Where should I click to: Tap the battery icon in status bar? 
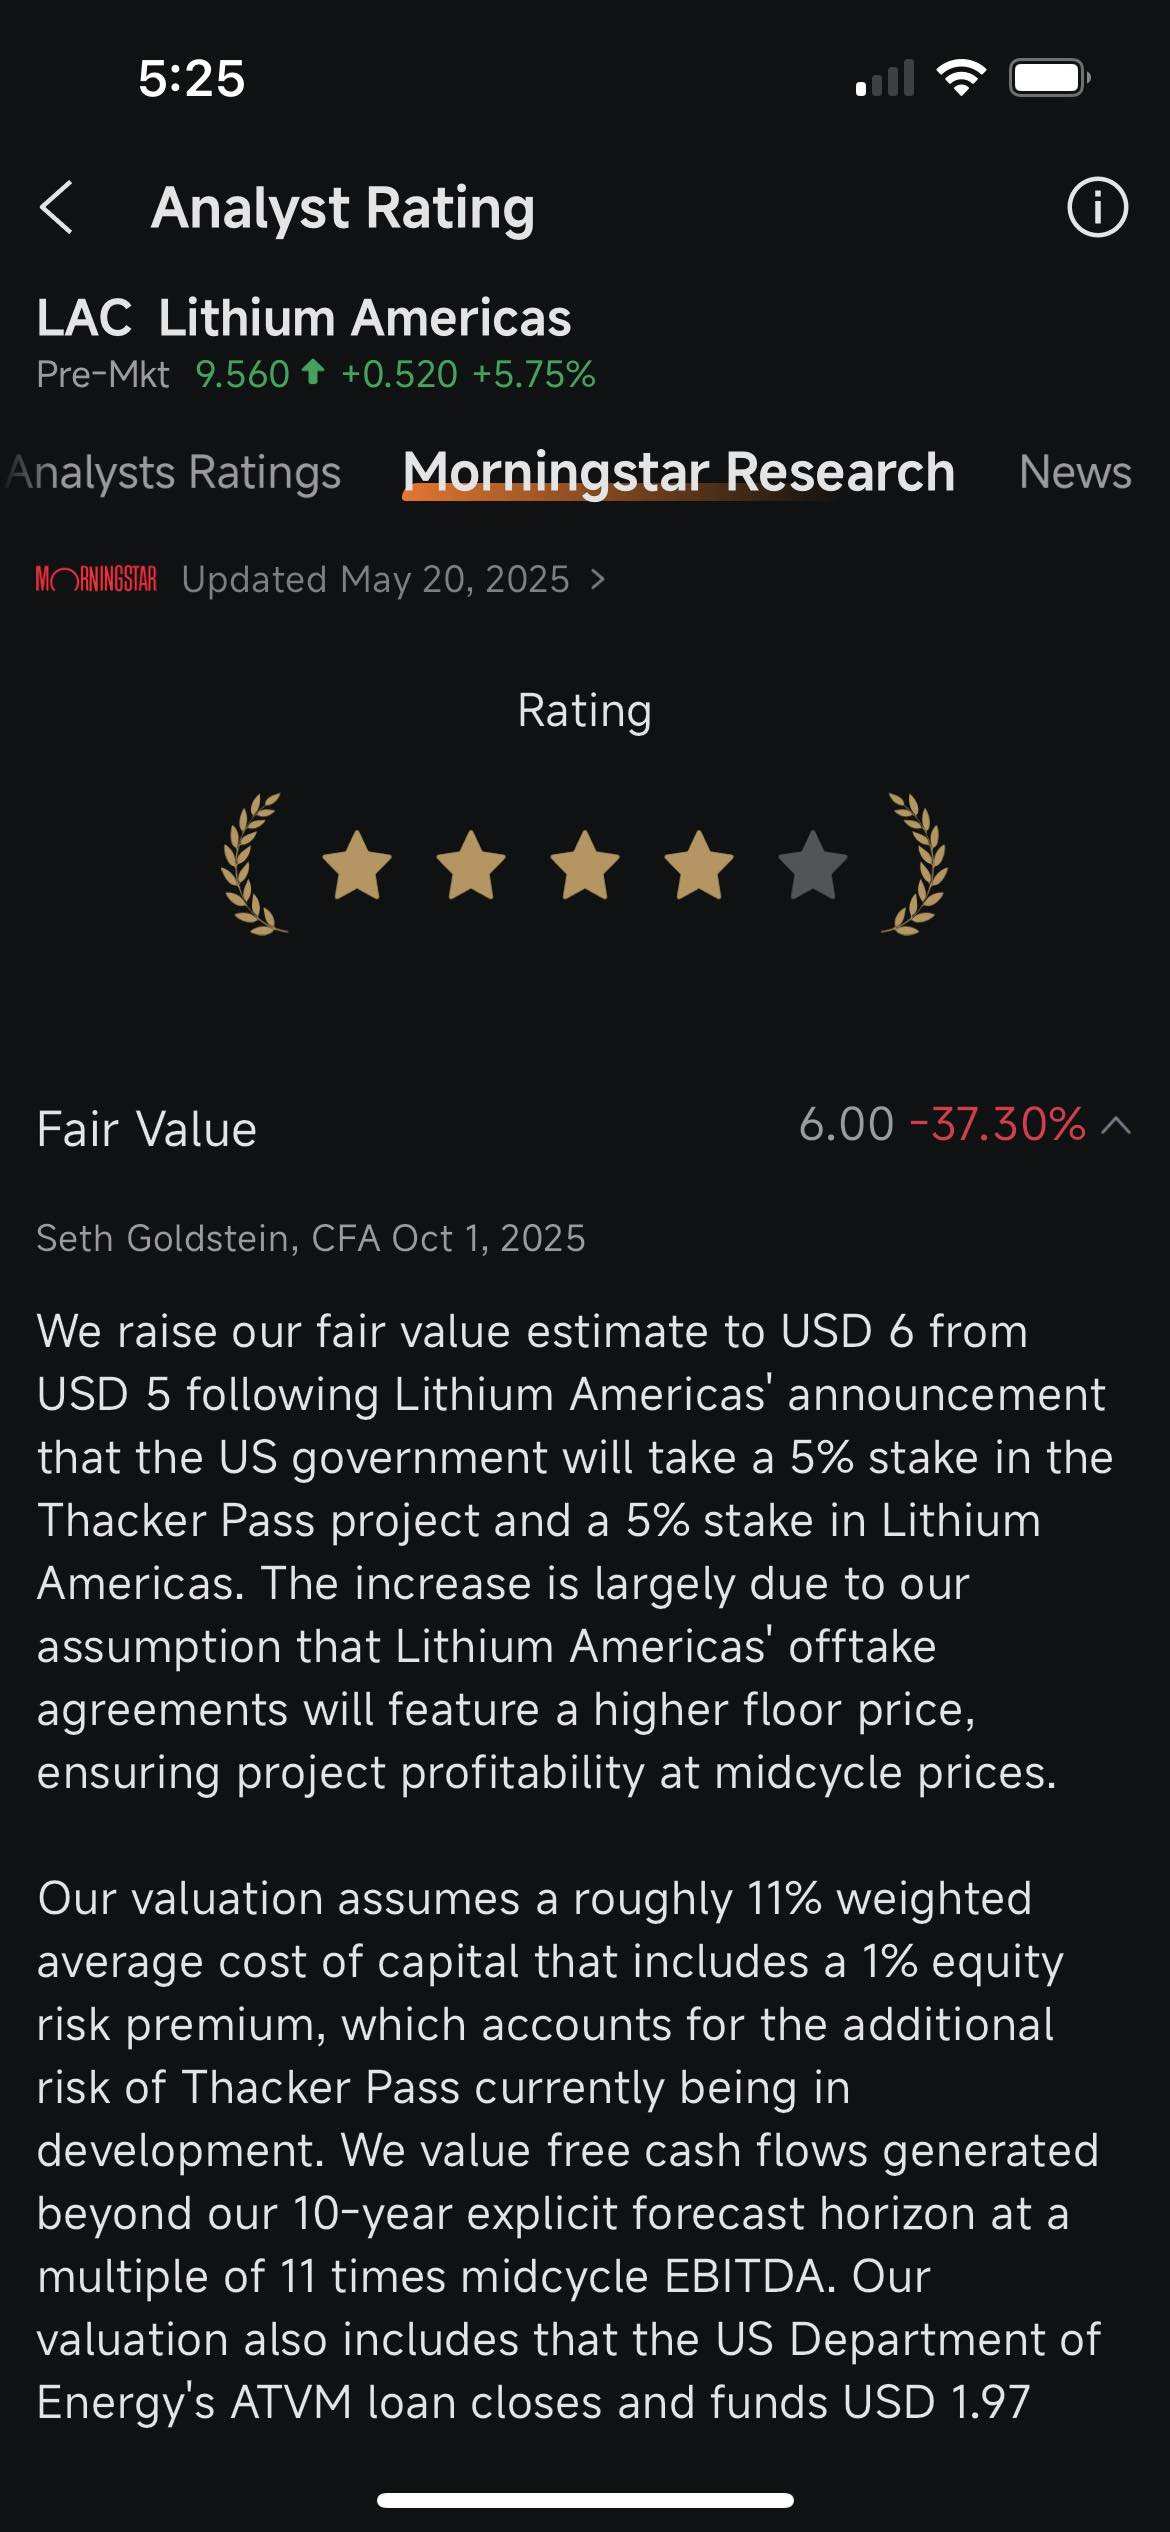tap(1048, 78)
